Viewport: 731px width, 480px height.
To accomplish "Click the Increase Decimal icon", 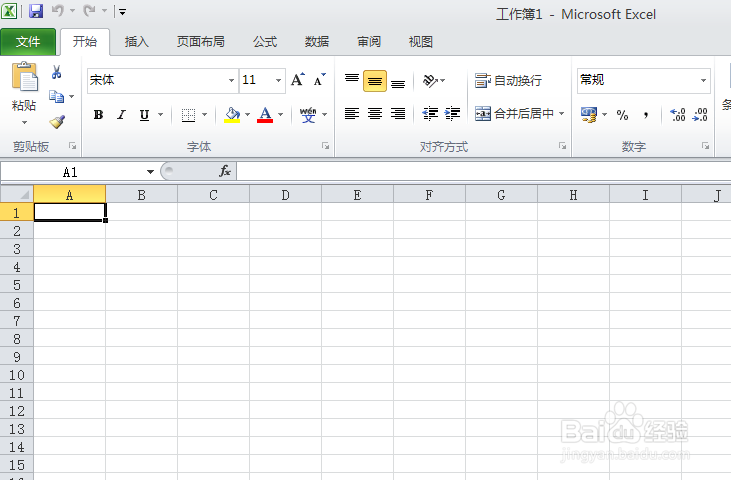I will coord(677,115).
